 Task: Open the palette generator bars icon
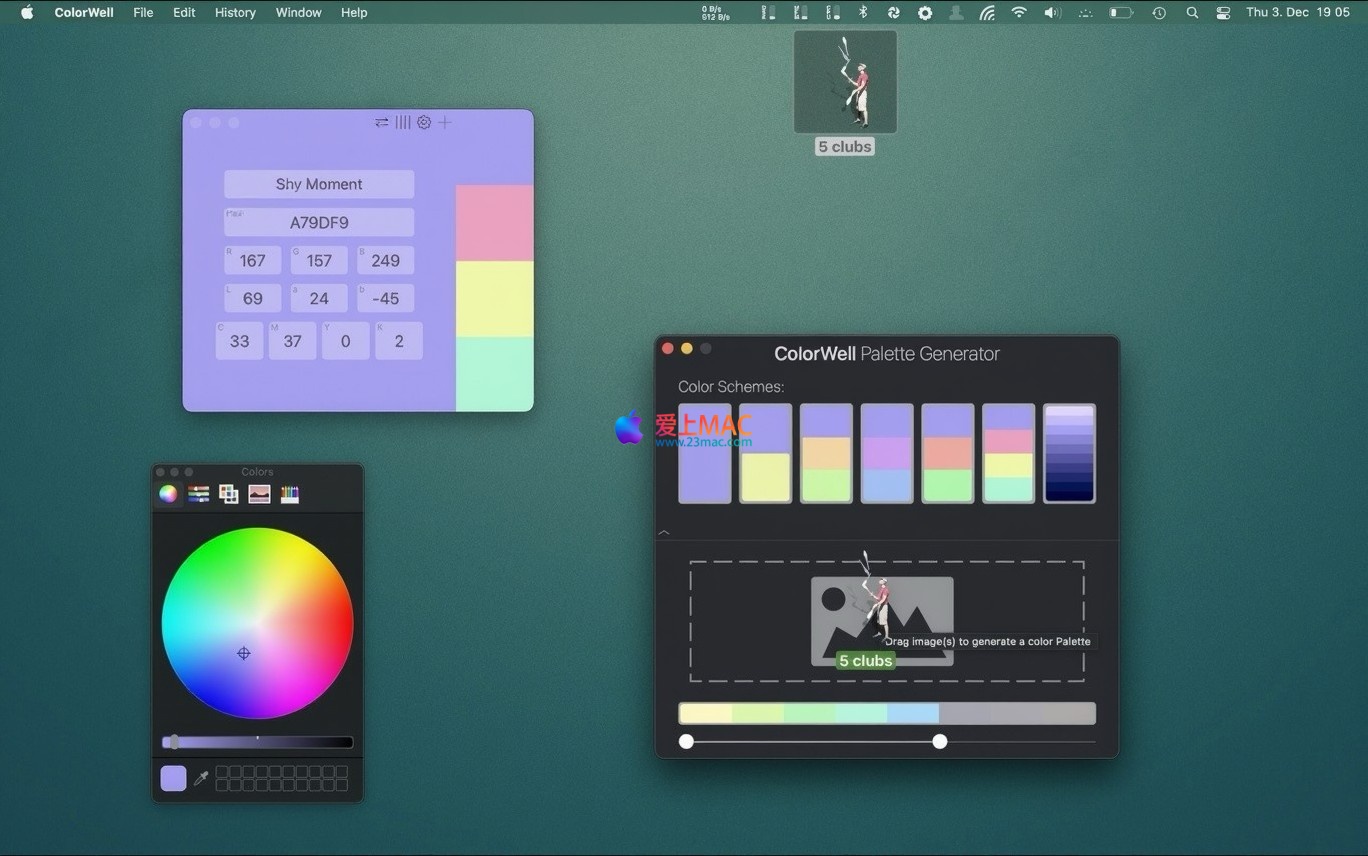[402, 122]
